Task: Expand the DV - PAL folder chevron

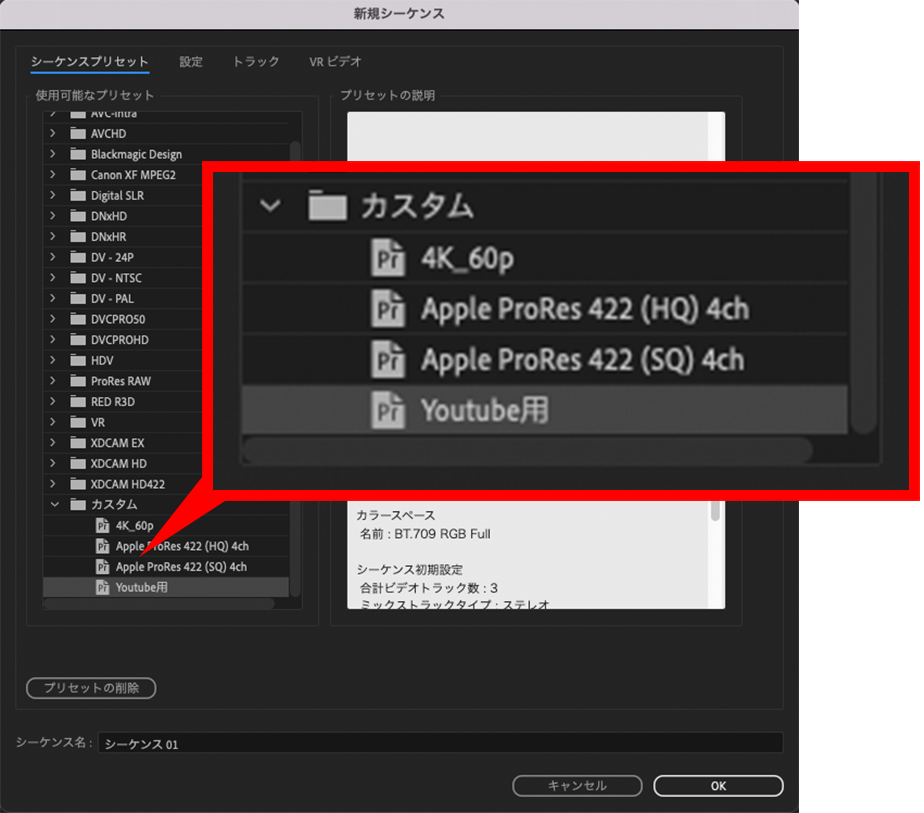Action: coord(53,299)
